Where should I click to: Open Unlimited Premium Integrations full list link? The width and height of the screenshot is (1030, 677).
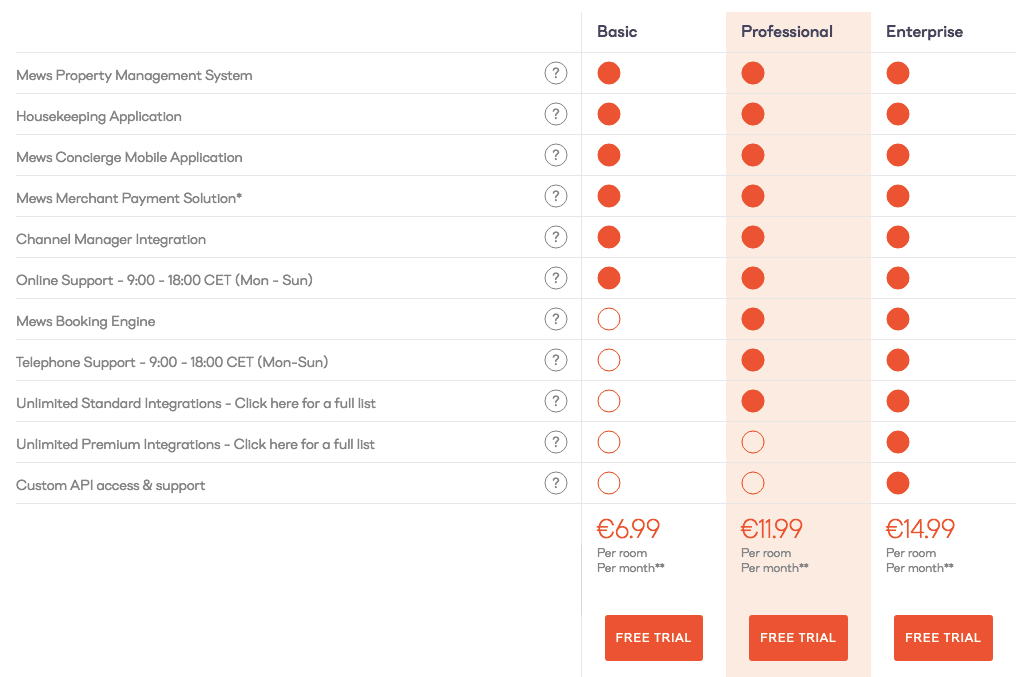pos(304,445)
